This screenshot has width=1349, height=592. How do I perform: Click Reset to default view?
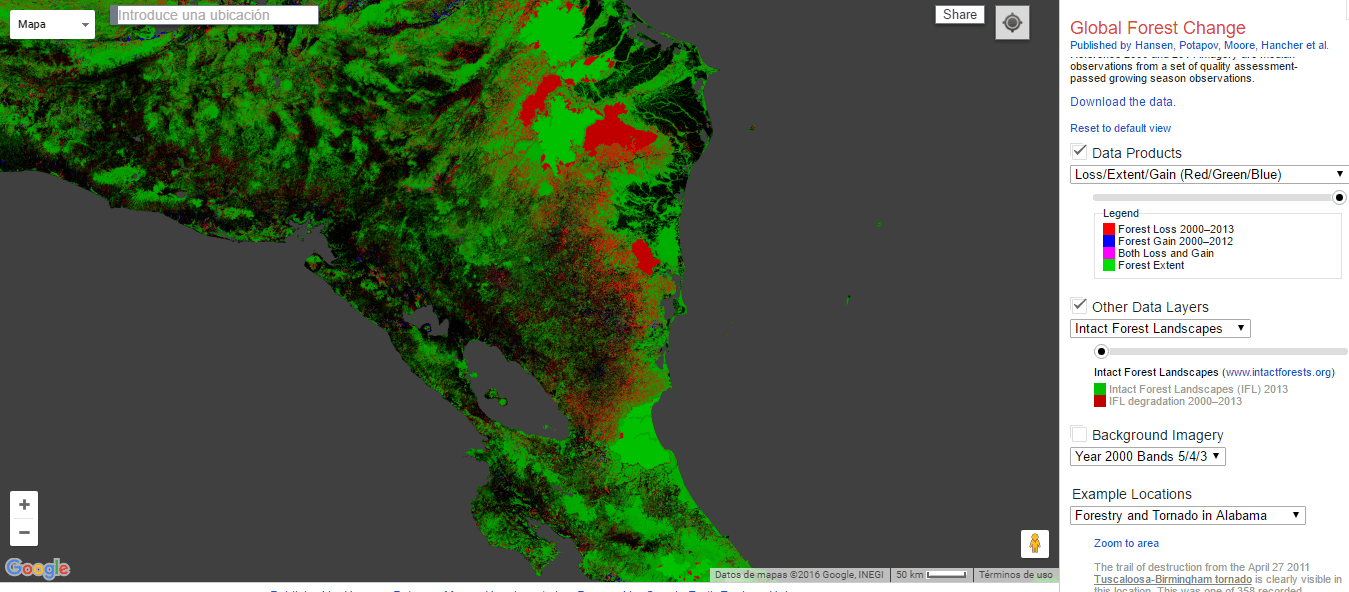coord(1121,128)
